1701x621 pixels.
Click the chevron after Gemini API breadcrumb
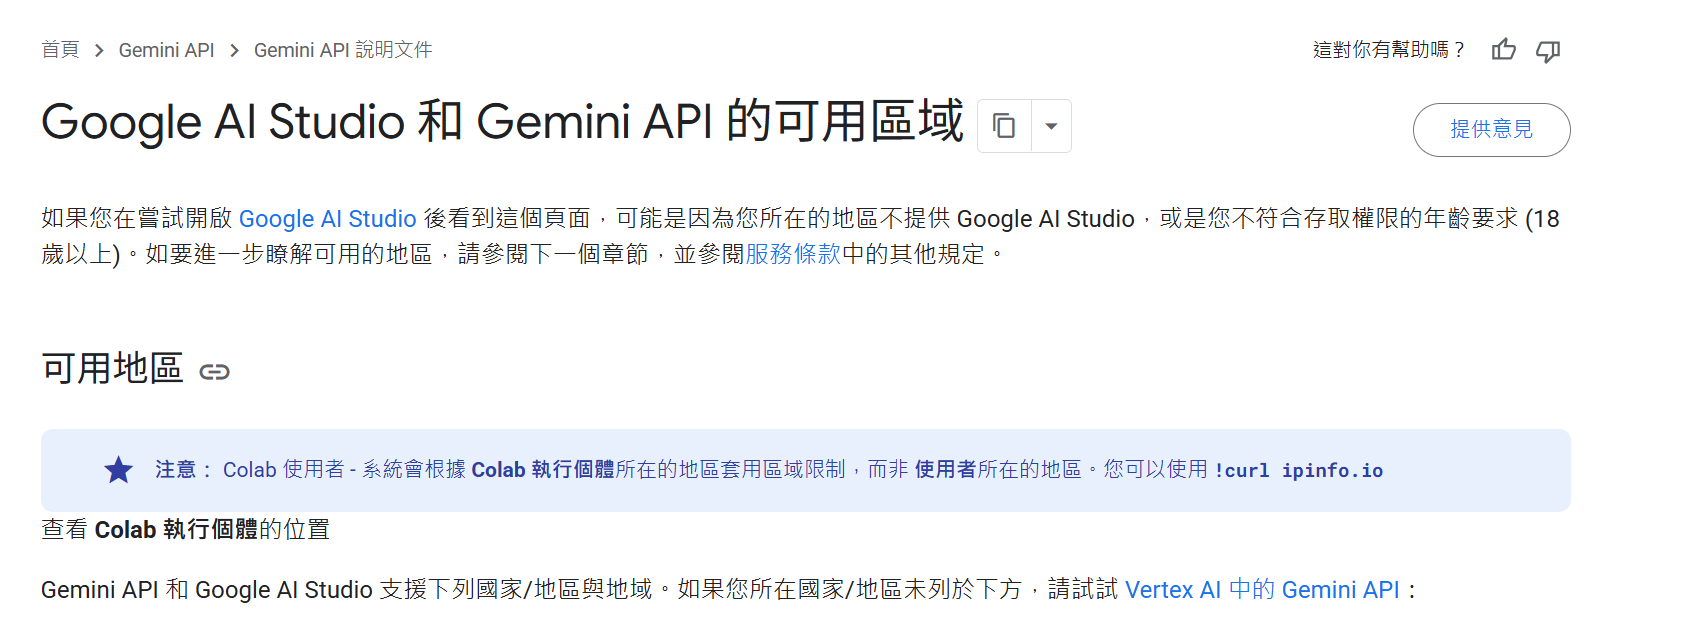point(234,50)
